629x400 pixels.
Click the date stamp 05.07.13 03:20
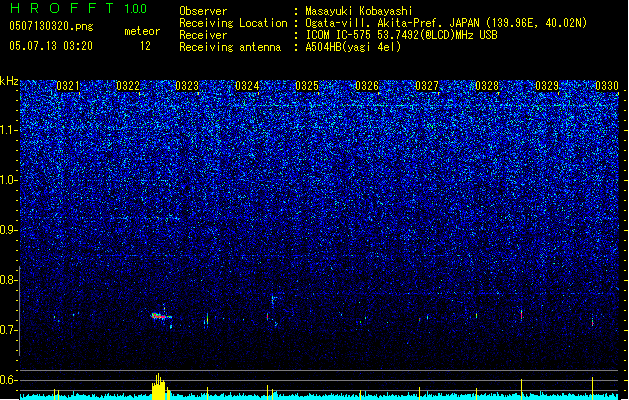coord(51,46)
